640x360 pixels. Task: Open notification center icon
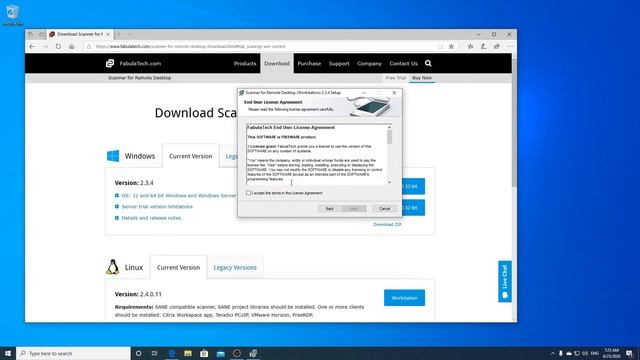[x=629, y=353]
